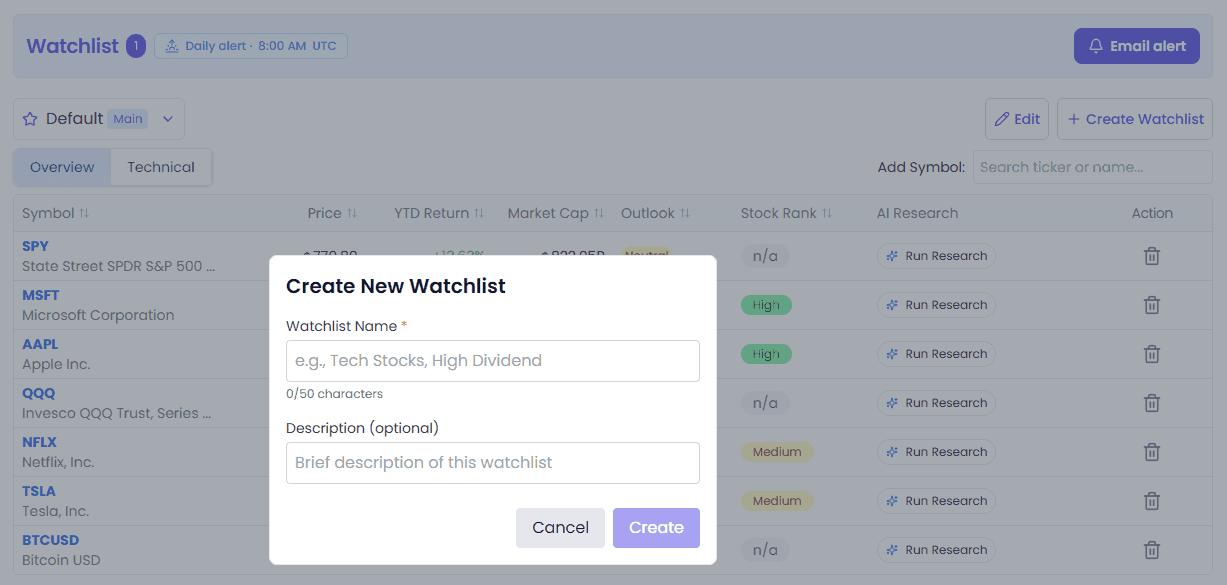Screen dimensions: 1227x585
Task: Delete SPY row using trash icon
Action: click(1152, 256)
